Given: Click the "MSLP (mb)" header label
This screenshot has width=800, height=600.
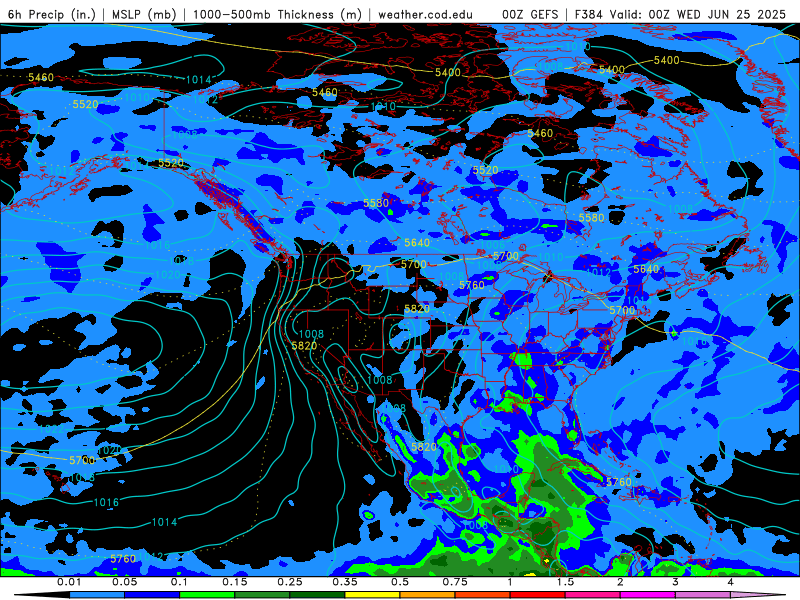Looking at the screenshot, I should pos(144,14).
